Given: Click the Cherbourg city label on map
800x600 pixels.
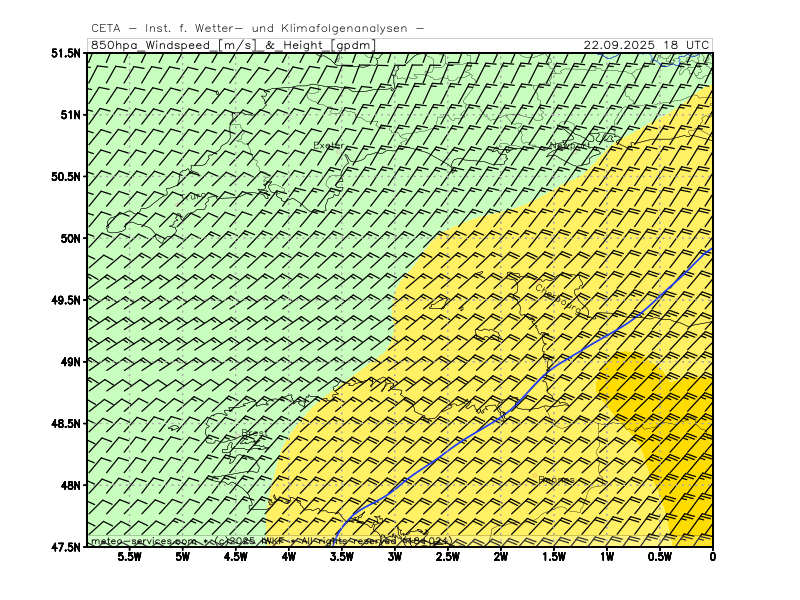Looking at the screenshot, I should tap(558, 299).
